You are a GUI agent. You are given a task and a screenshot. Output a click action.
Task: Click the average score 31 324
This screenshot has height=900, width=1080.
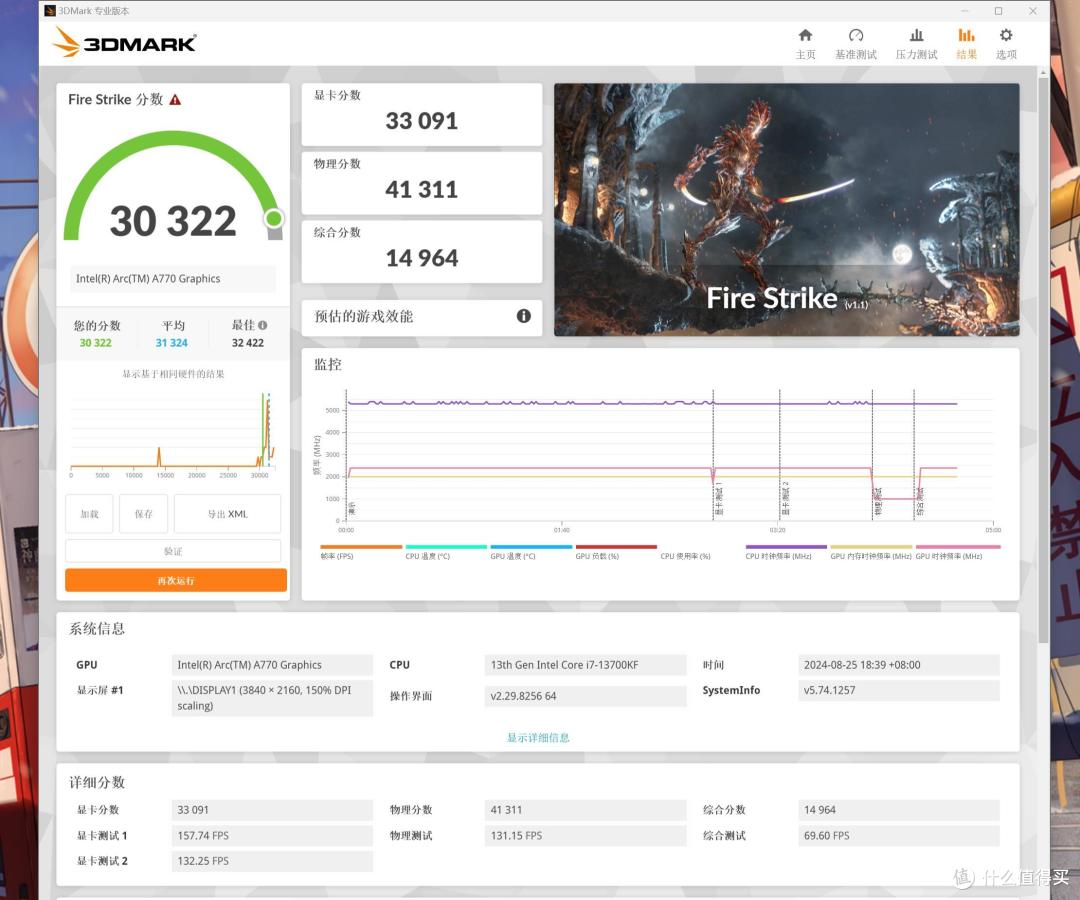pyautogui.click(x=172, y=343)
